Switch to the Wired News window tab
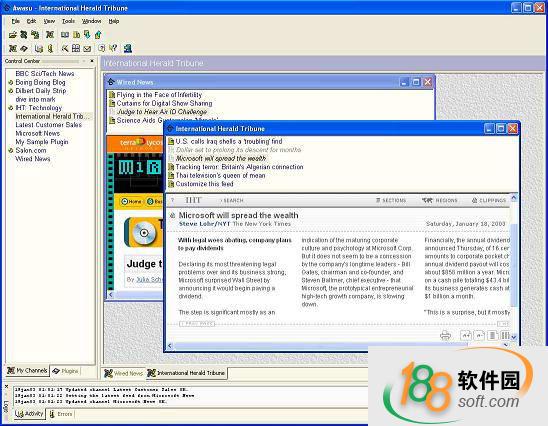 tap(124, 374)
